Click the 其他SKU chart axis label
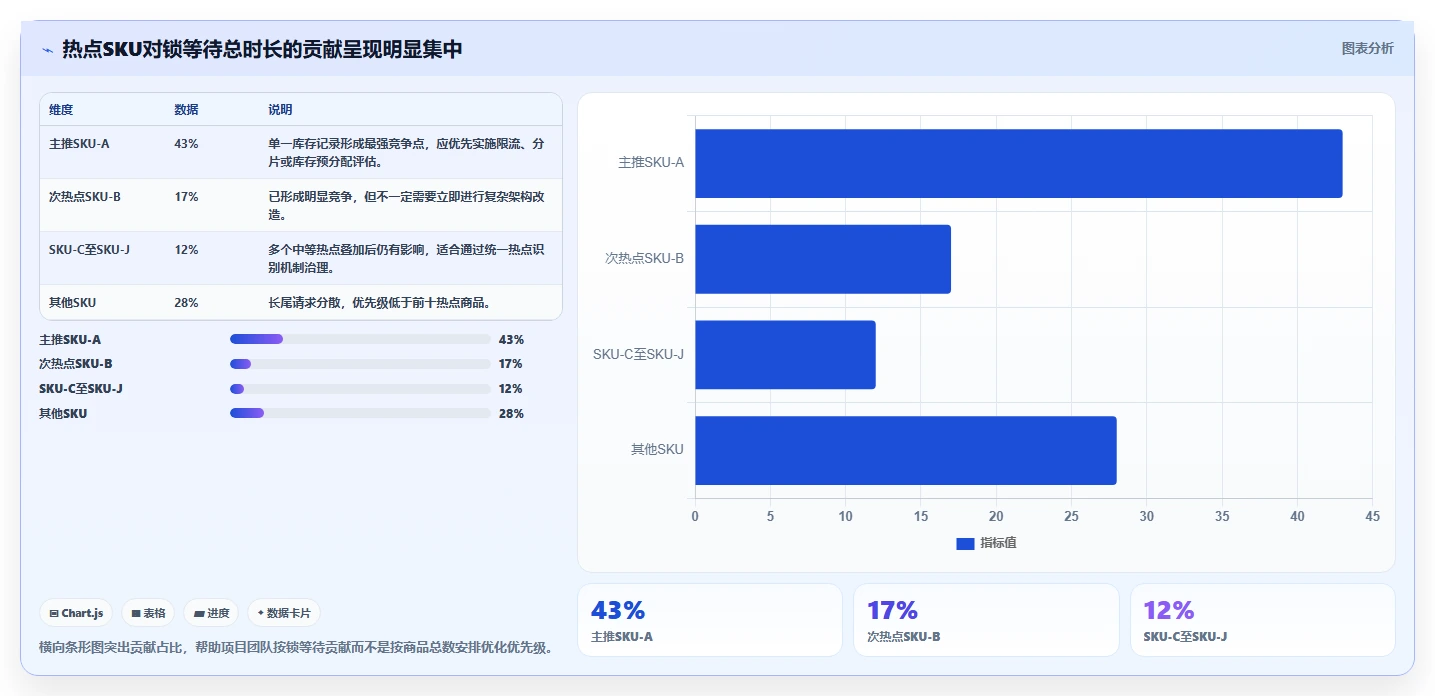 657,450
